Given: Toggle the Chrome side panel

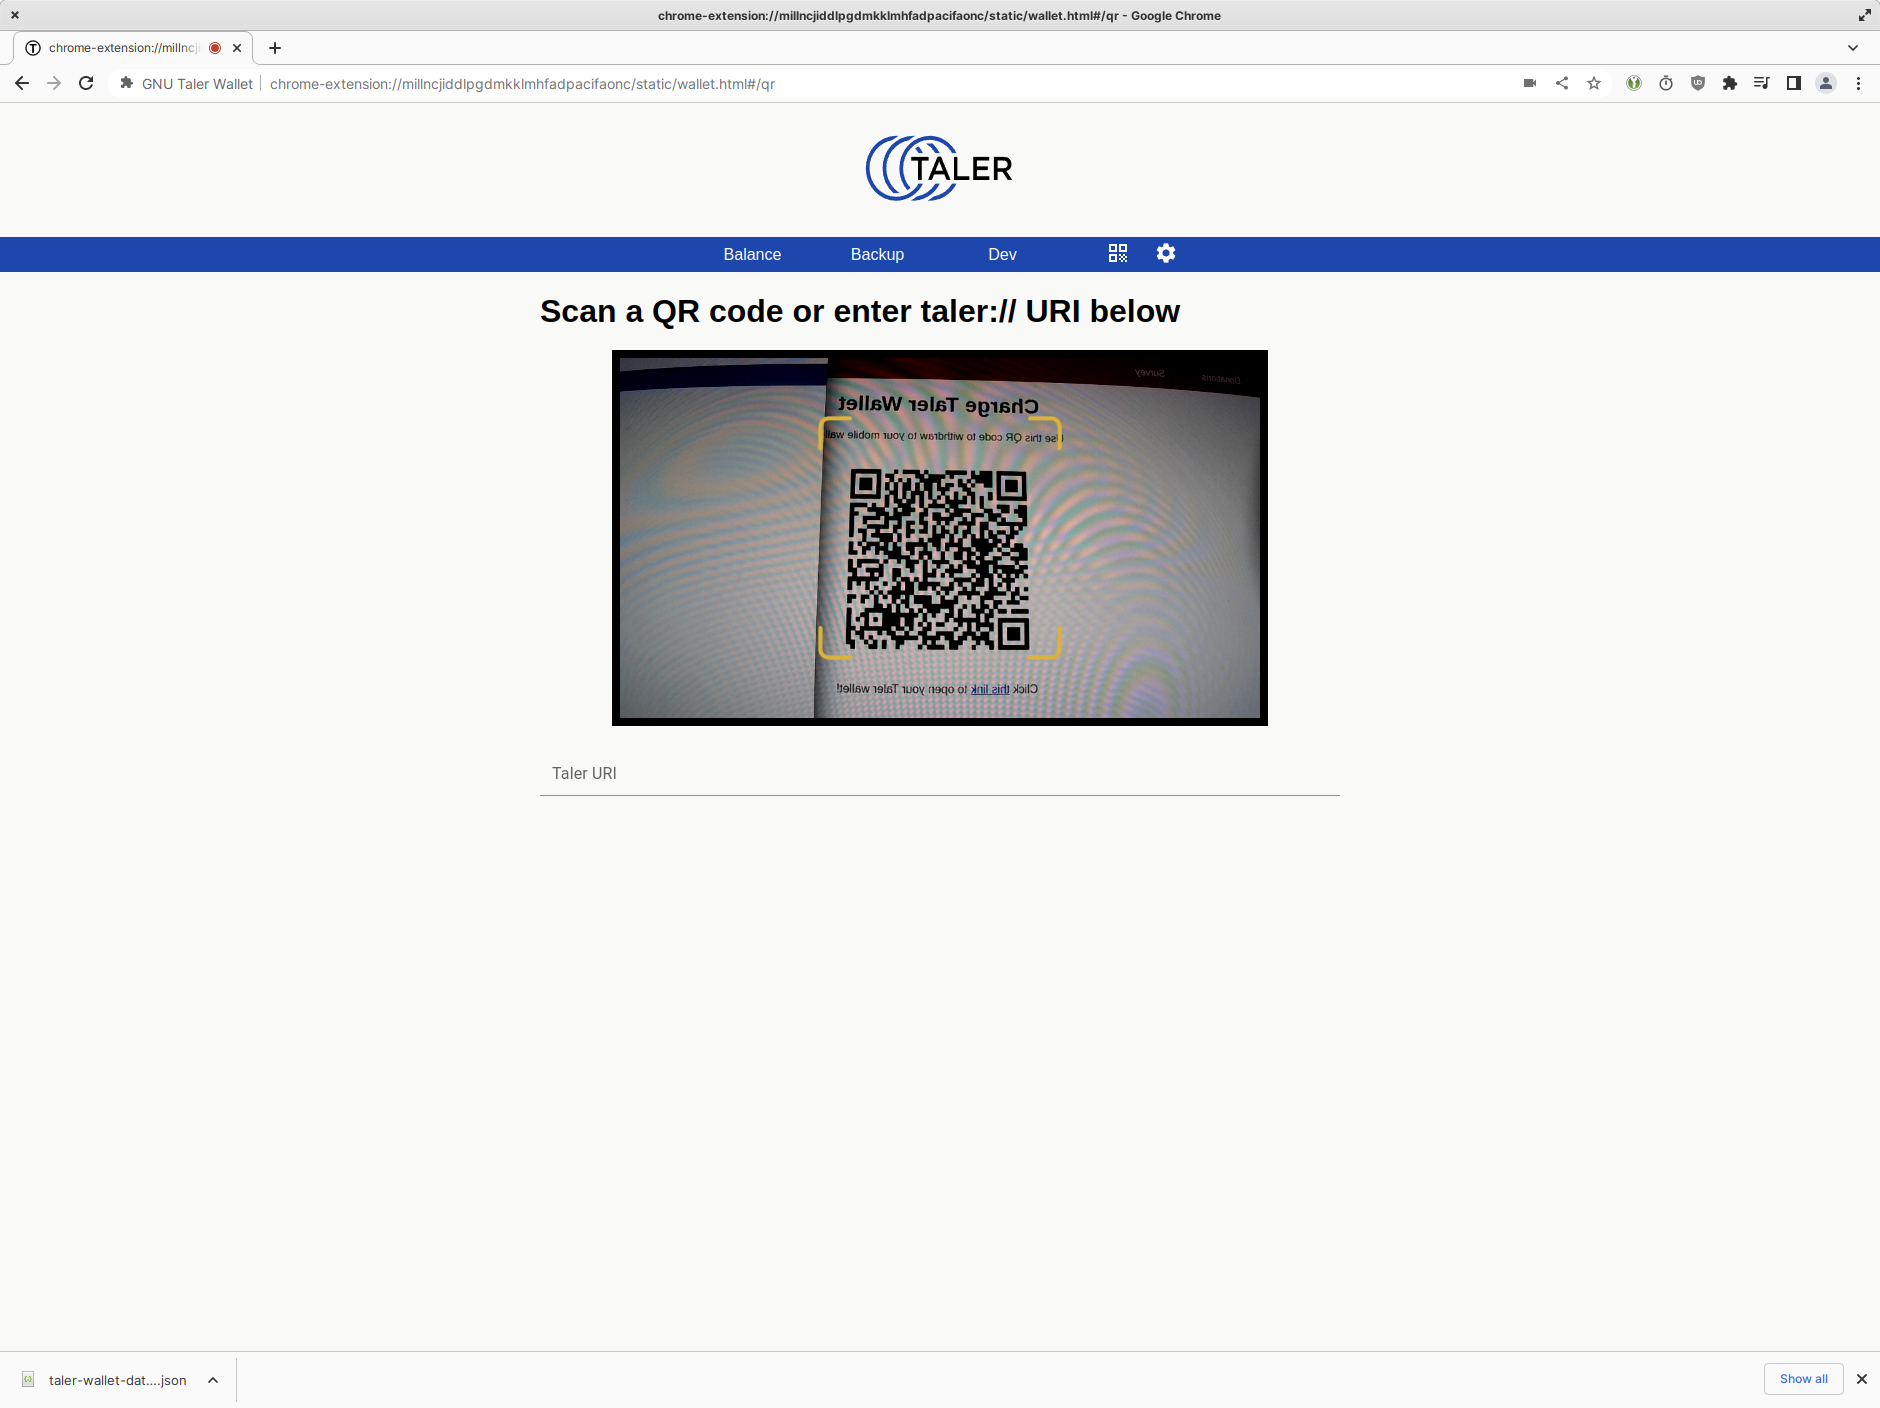Looking at the screenshot, I should [1794, 84].
